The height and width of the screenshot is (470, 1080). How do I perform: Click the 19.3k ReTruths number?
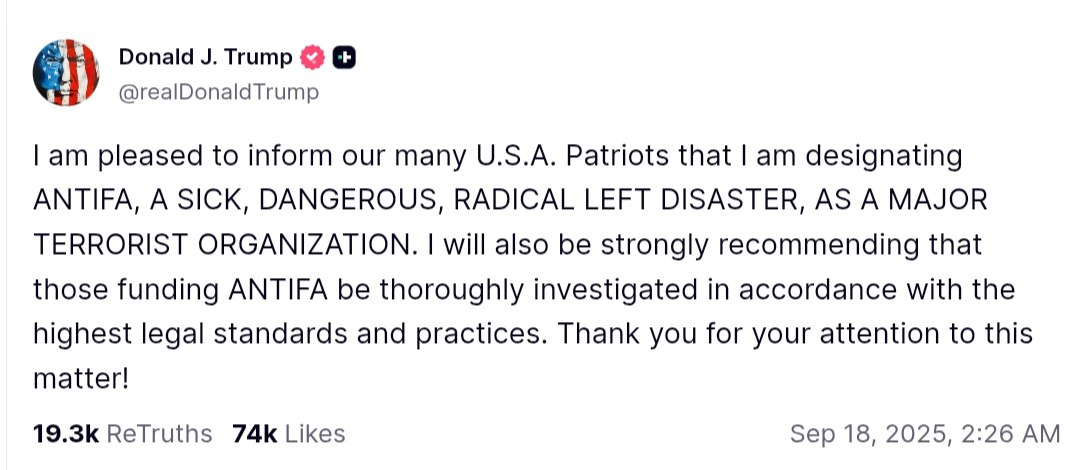pyautogui.click(x=65, y=434)
